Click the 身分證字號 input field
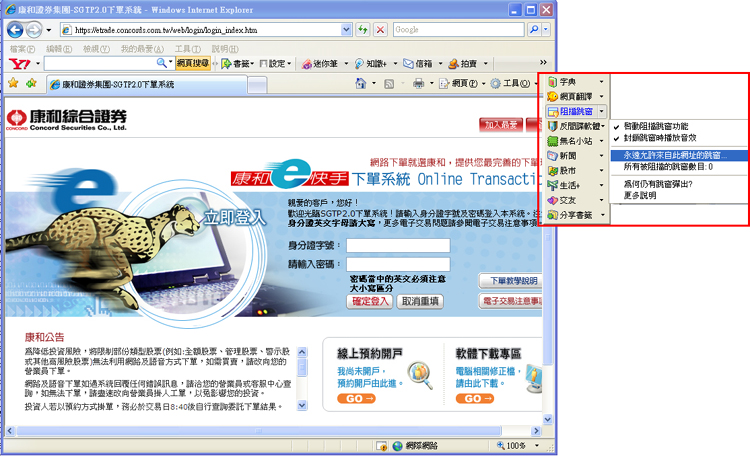750x456 pixels. (x=398, y=245)
